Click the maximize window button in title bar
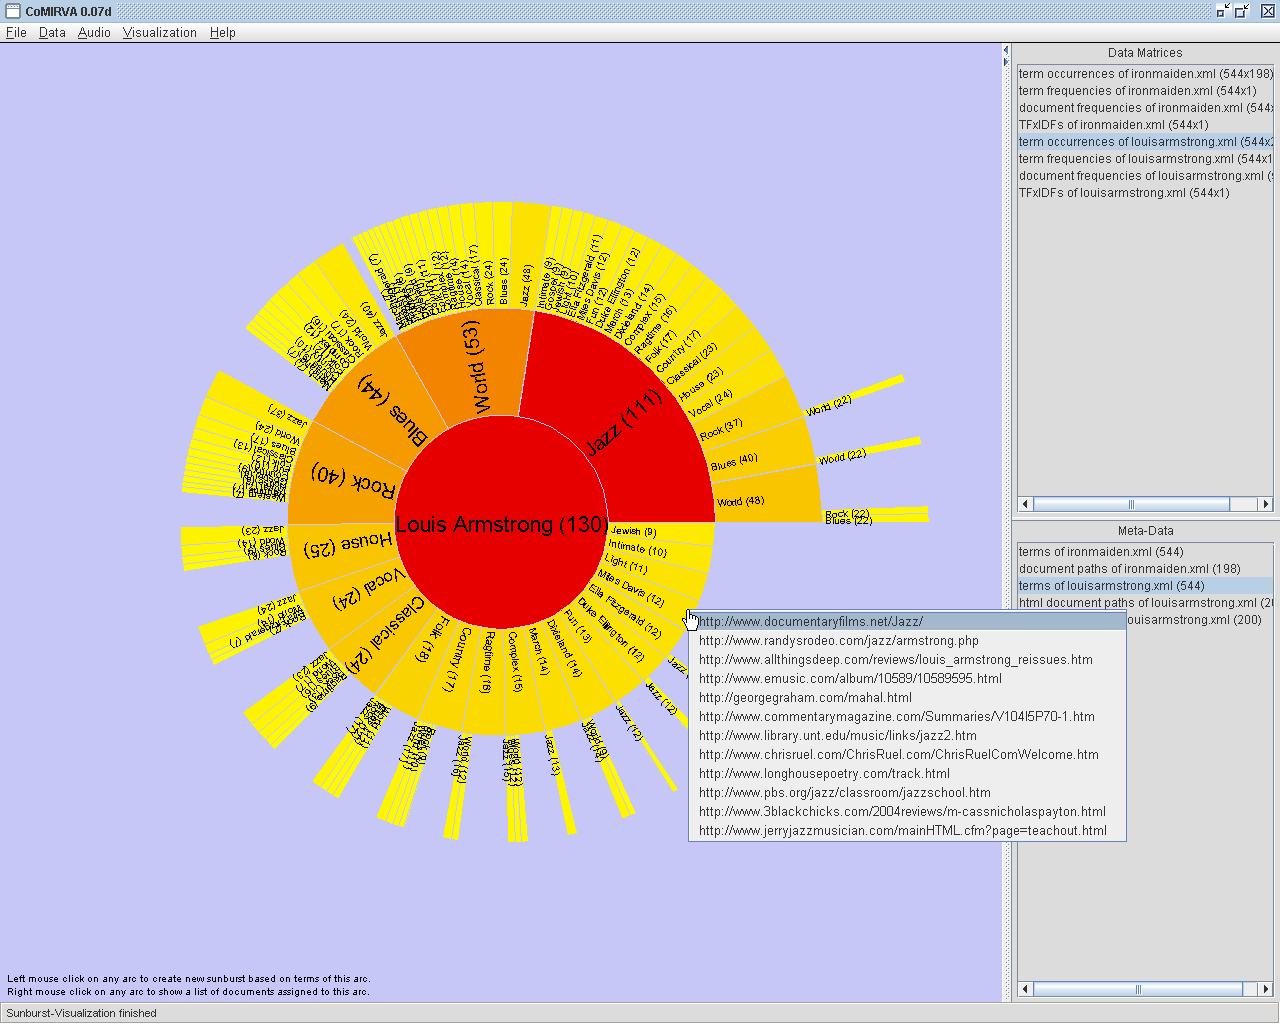Screen dimensions: 1280x1024 point(1242,11)
